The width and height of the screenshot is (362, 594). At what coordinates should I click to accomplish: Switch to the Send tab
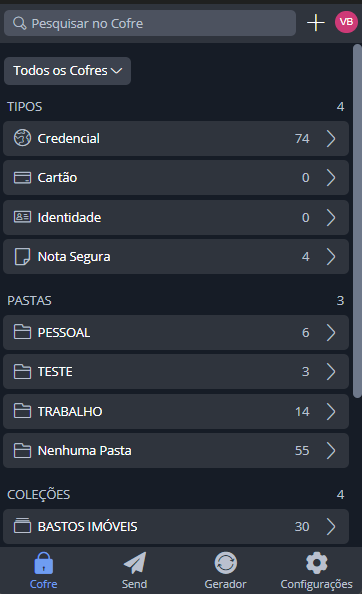[134, 571]
